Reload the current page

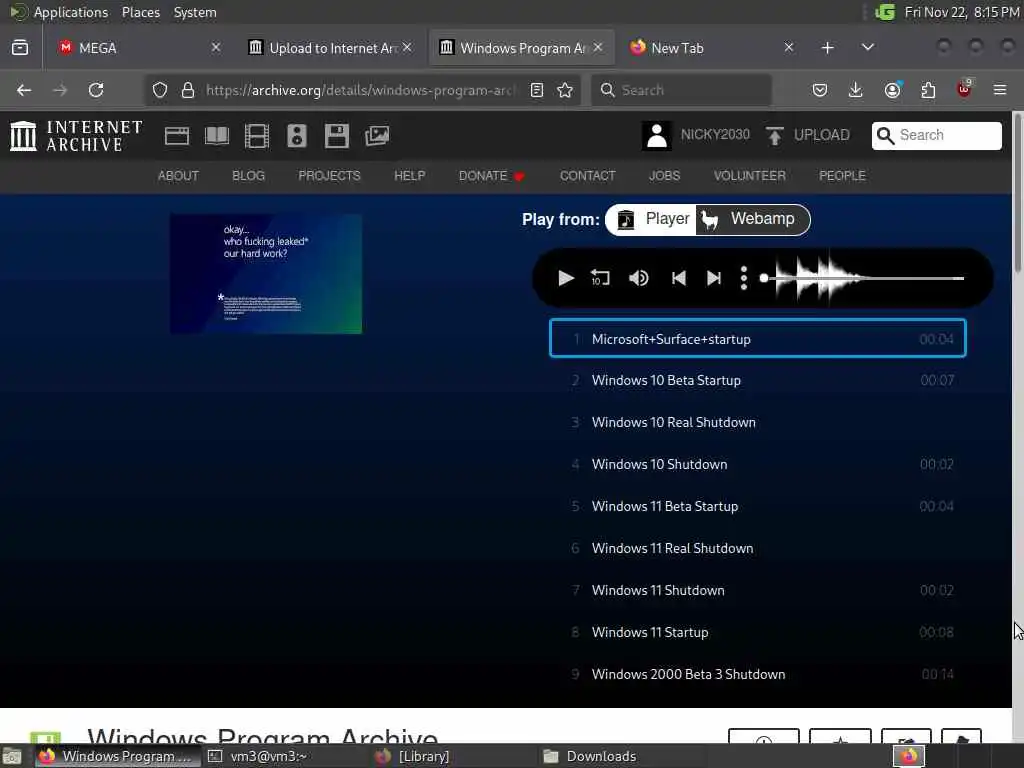point(96,90)
